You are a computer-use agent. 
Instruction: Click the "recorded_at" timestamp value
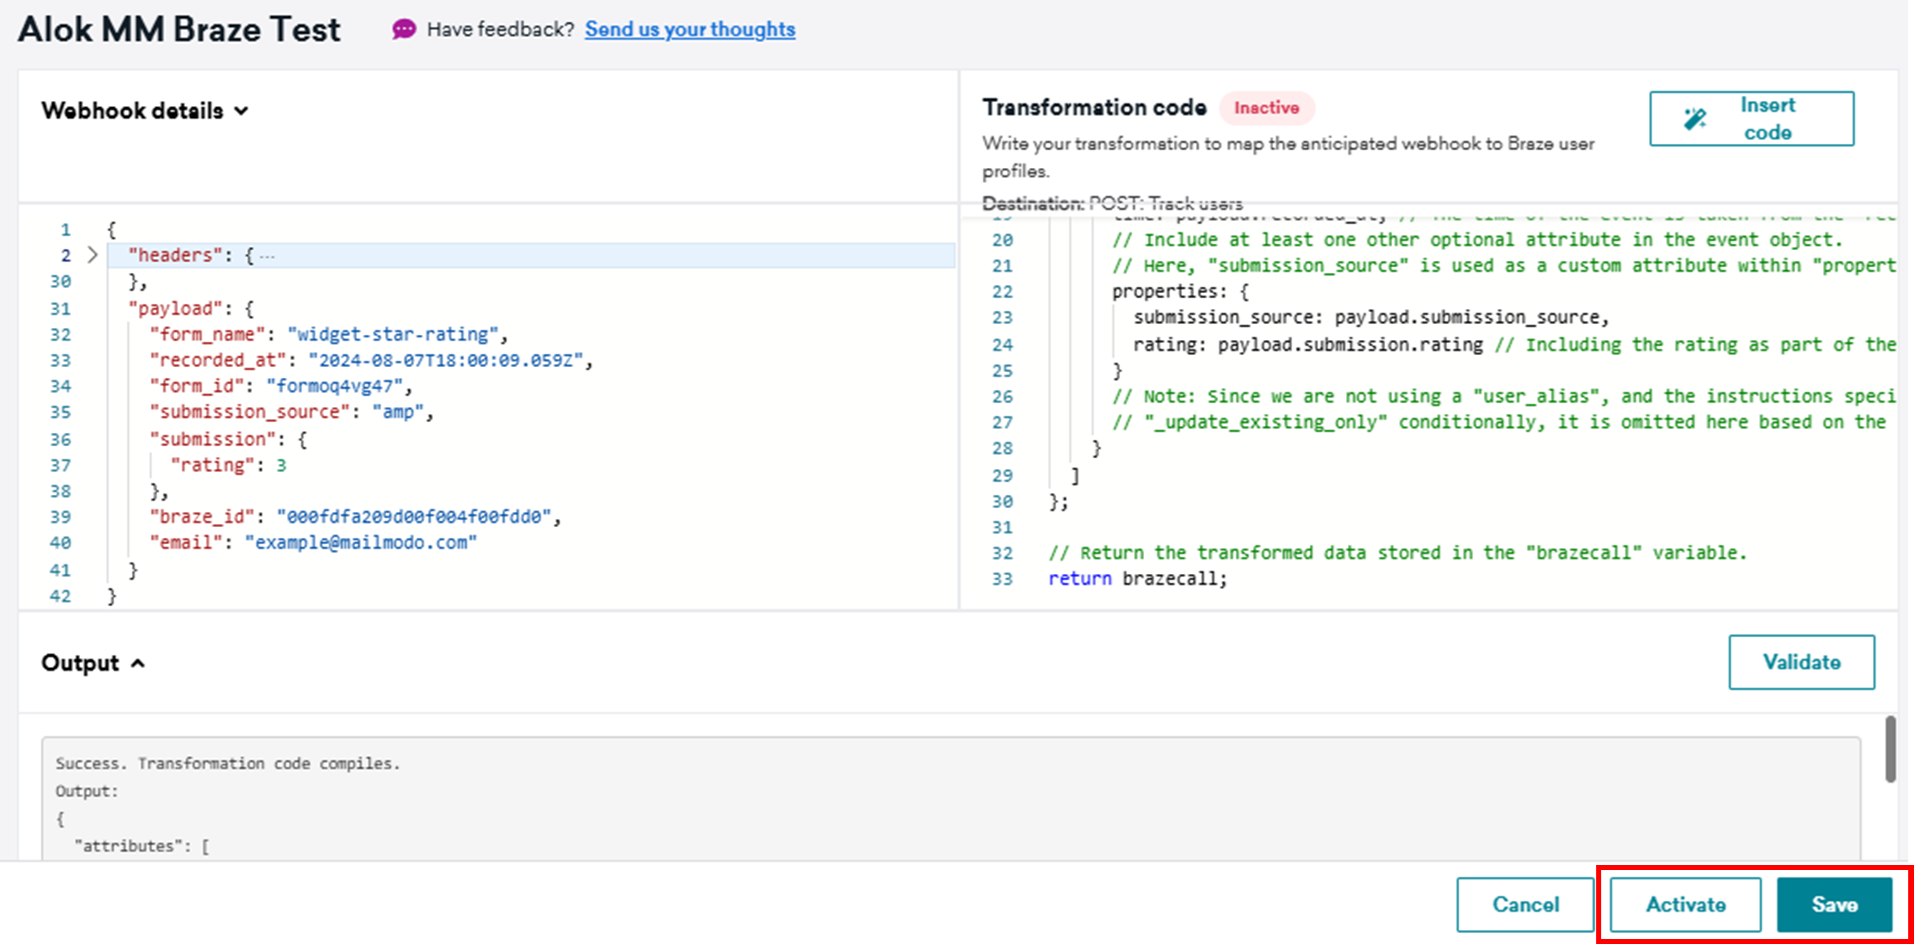[445, 360]
